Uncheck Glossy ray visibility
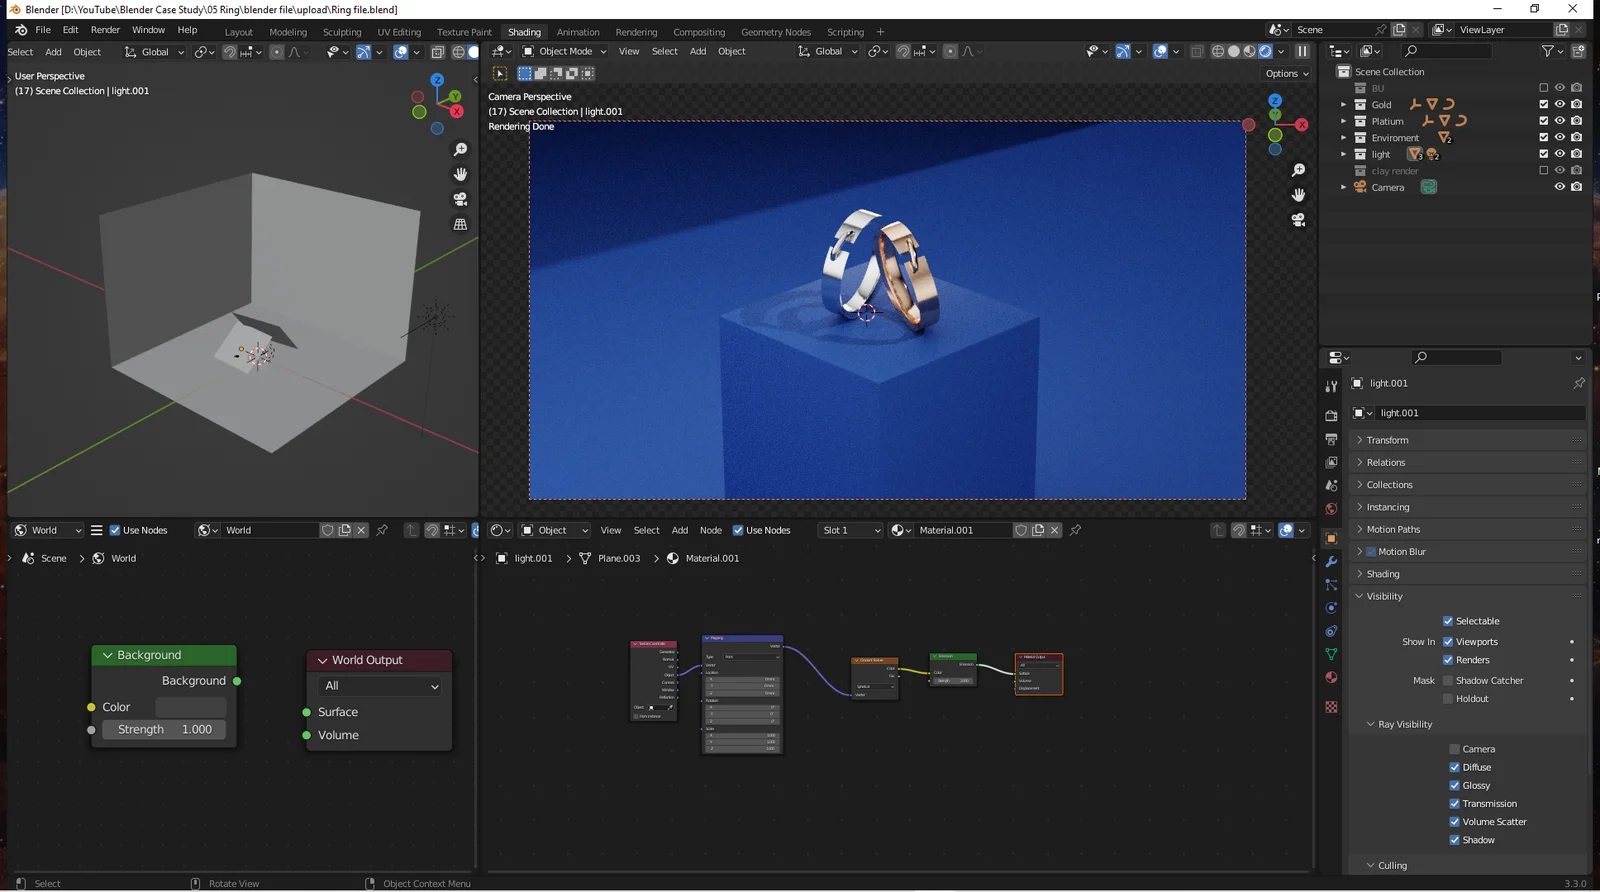This screenshot has width=1600, height=892. [1455, 786]
